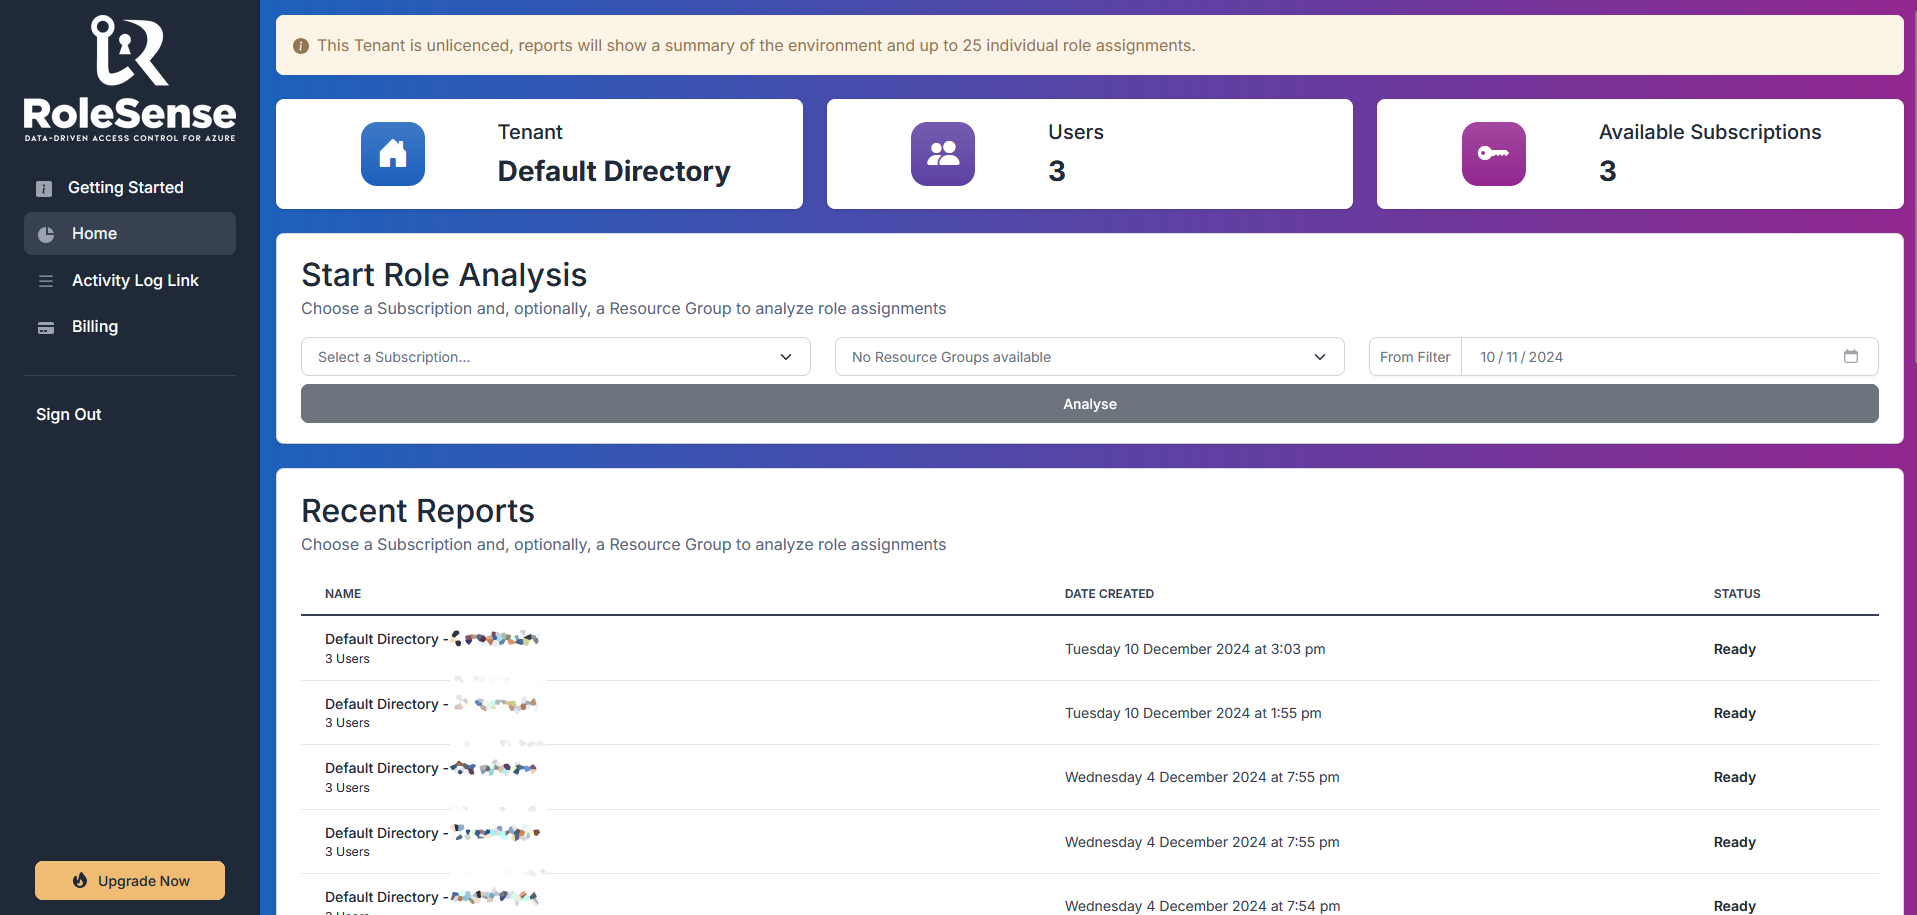The image size is (1917, 915).
Task: Click the unlicensed tenant banner message
Action: click(x=756, y=46)
